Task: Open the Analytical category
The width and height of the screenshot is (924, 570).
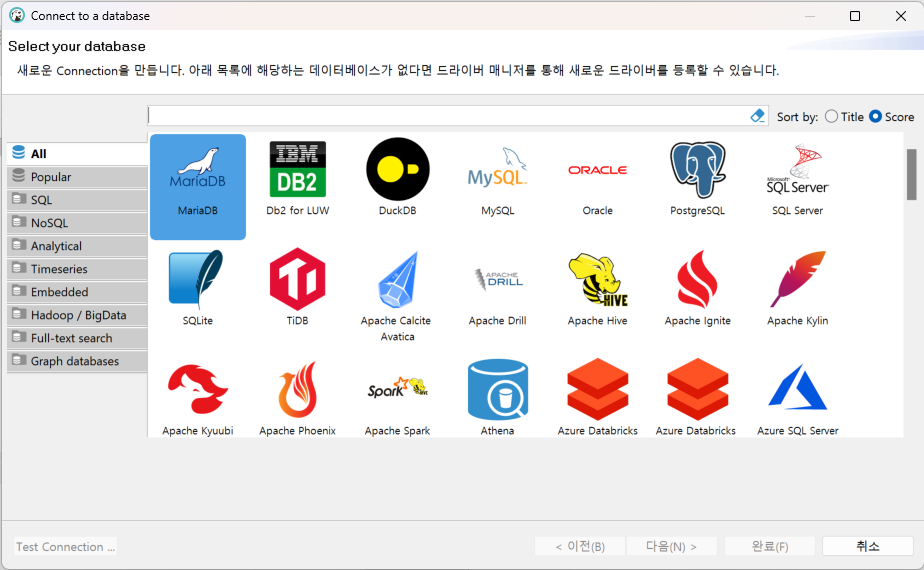Action: coord(77,246)
